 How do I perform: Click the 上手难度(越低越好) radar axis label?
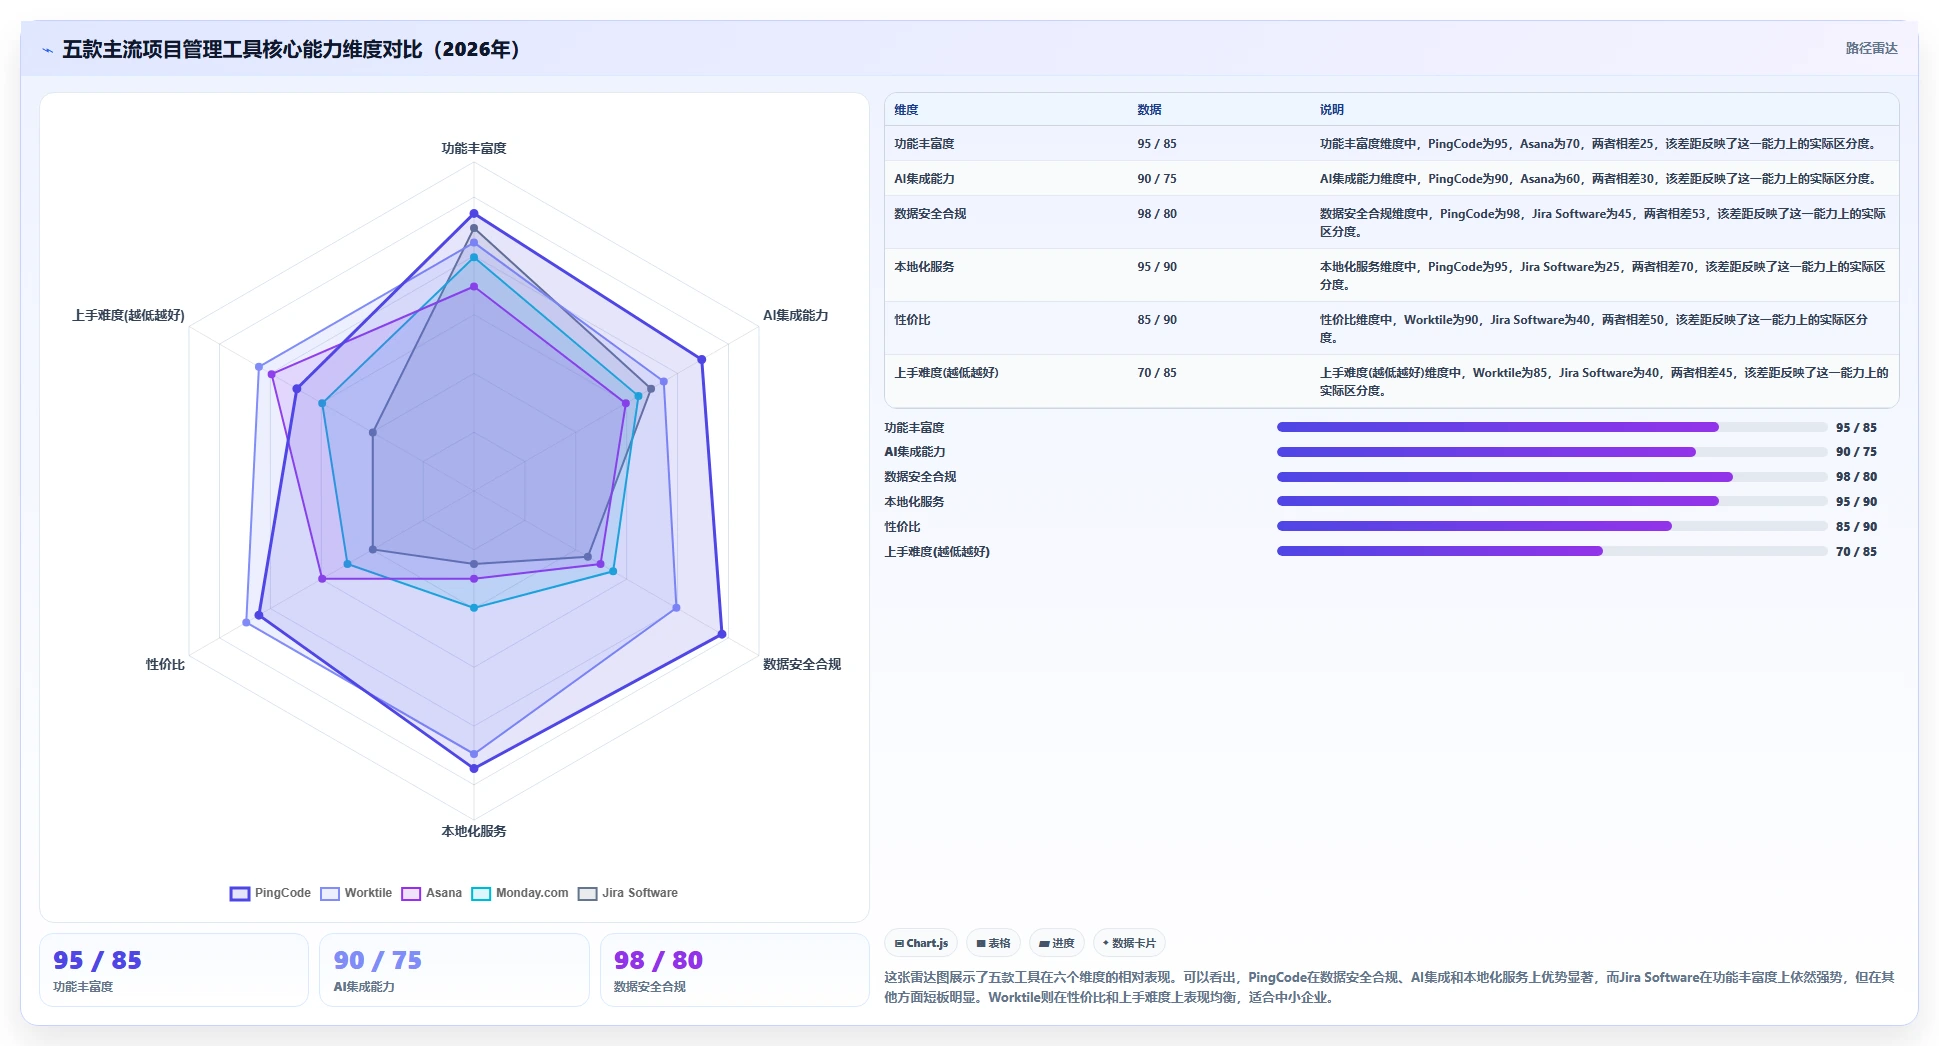pos(128,315)
